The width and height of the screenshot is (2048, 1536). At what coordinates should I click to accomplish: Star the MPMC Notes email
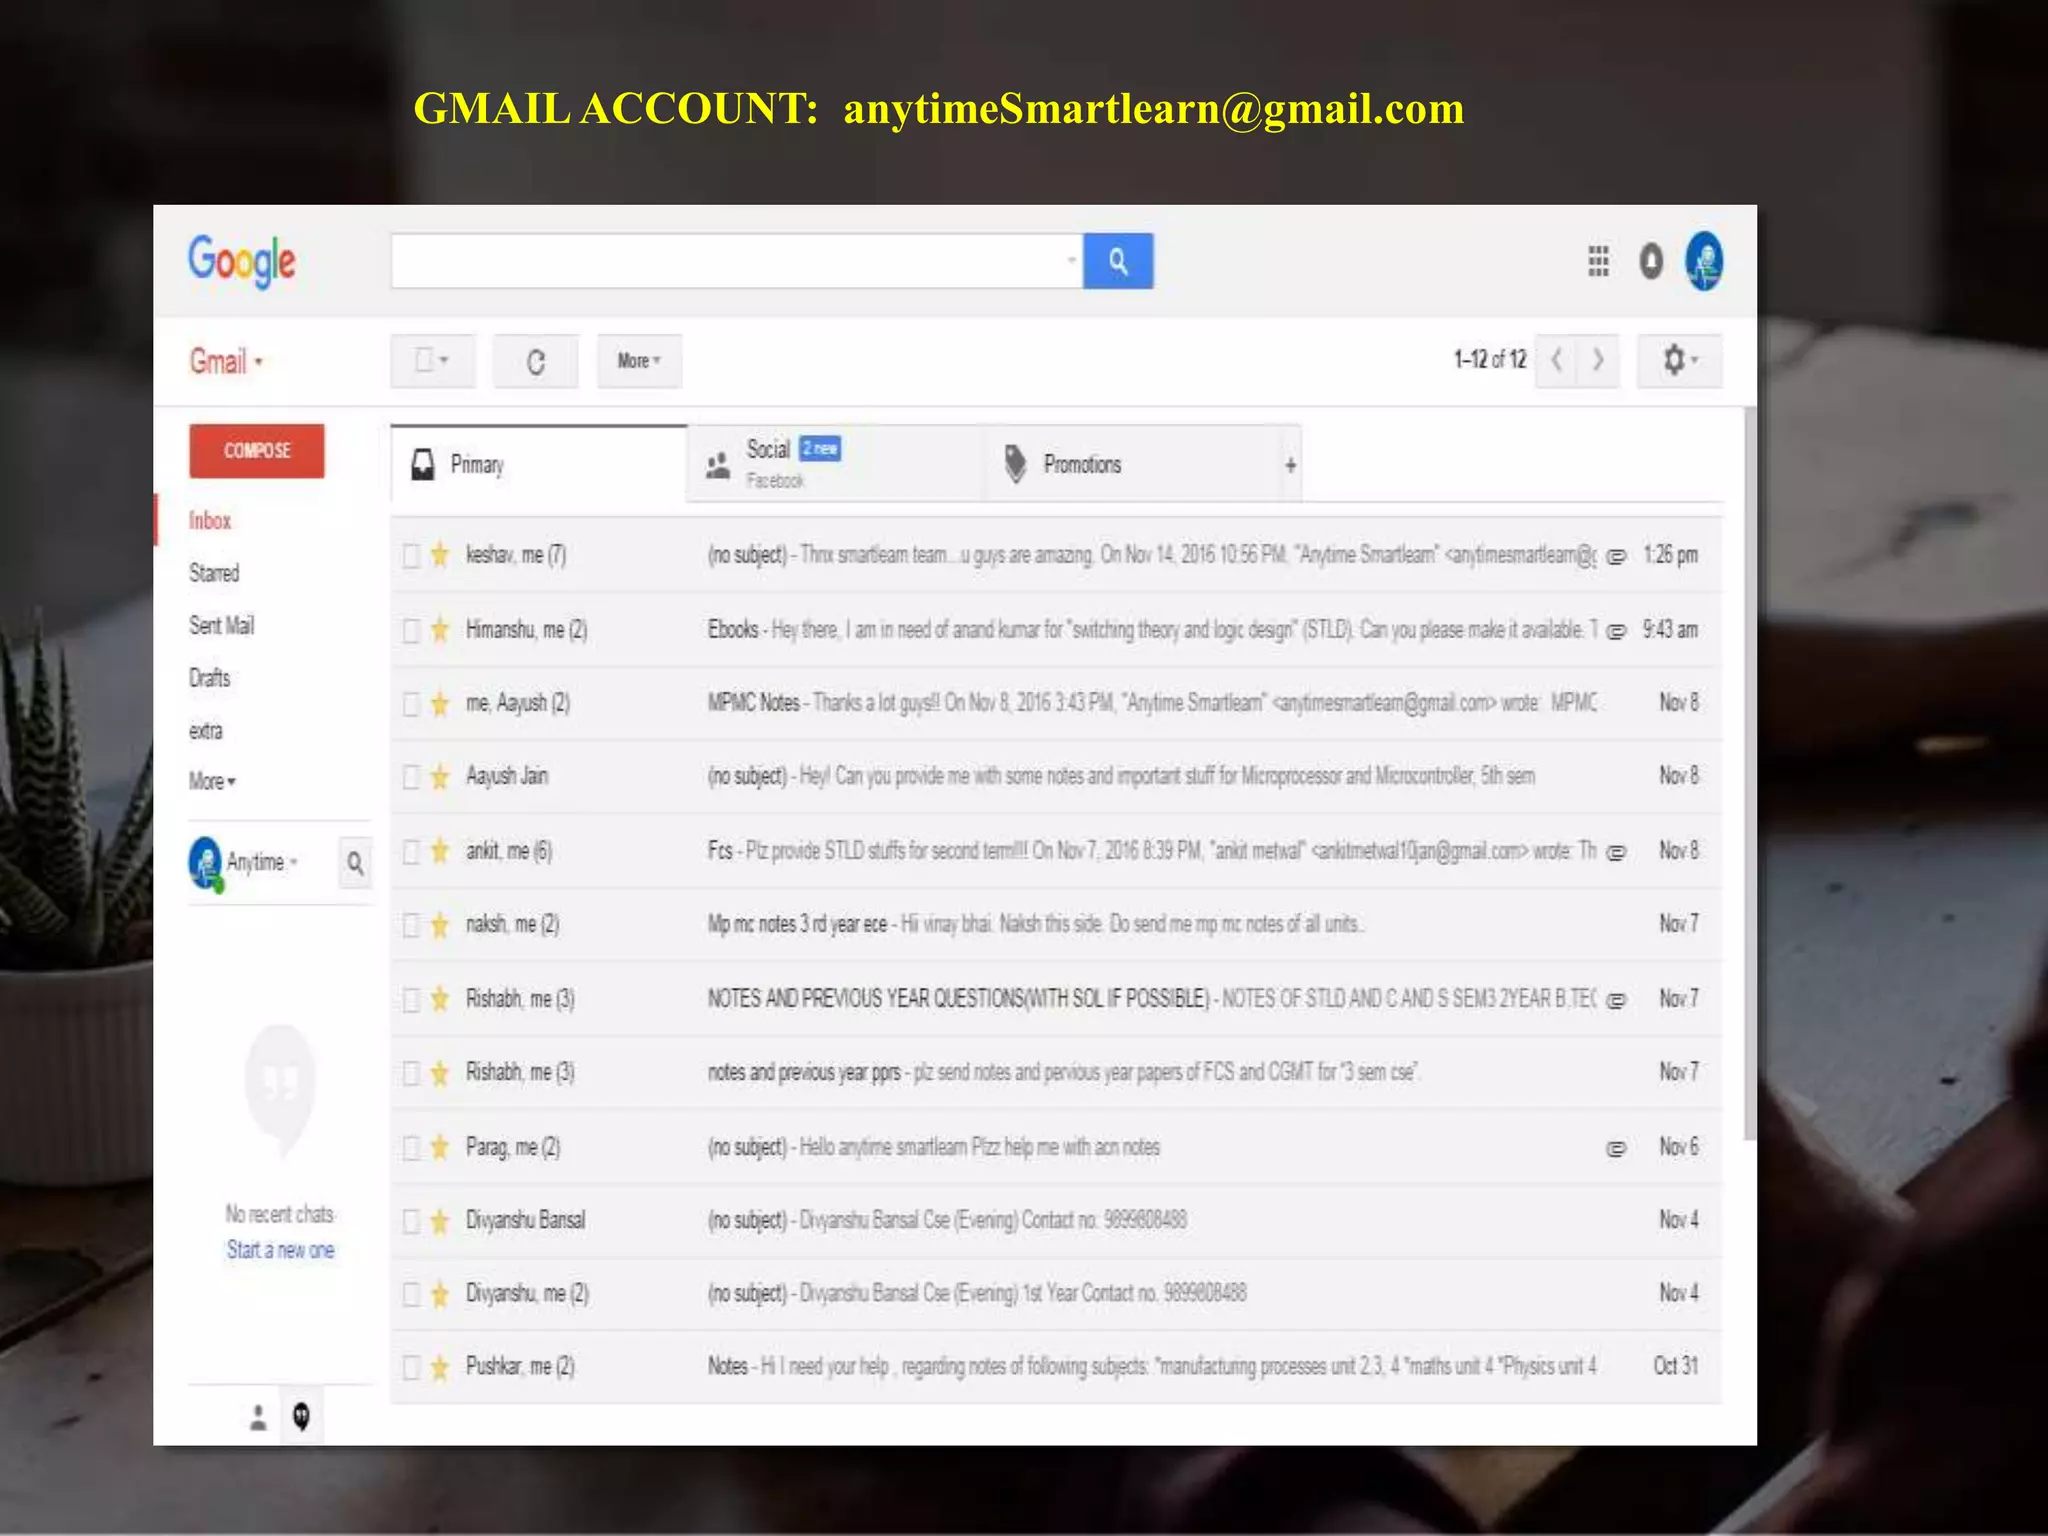coord(440,703)
